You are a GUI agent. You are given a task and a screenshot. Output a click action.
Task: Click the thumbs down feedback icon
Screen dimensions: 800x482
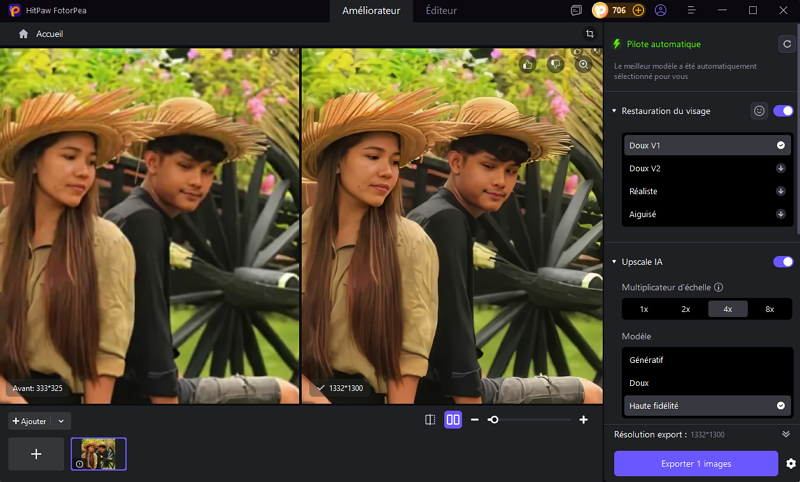(x=556, y=64)
